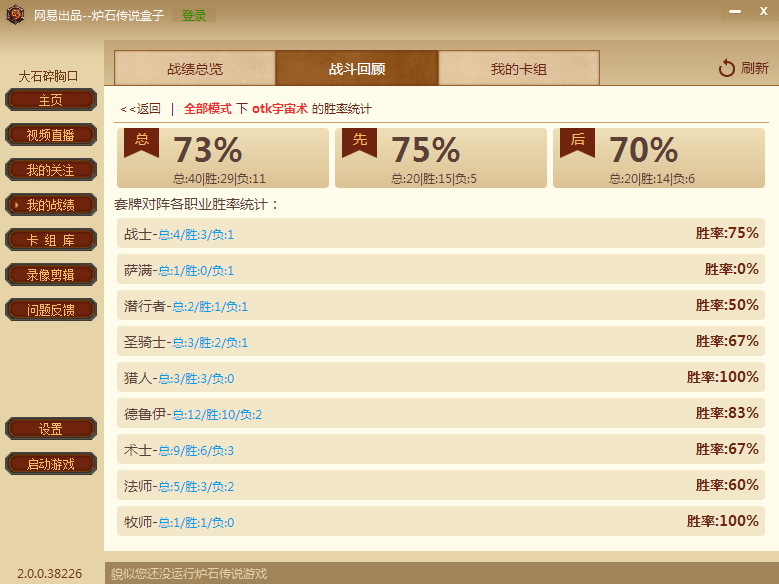The image size is (779, 584).
Task: Minimize the Hearthstone Box window
Action: point(735,11)
